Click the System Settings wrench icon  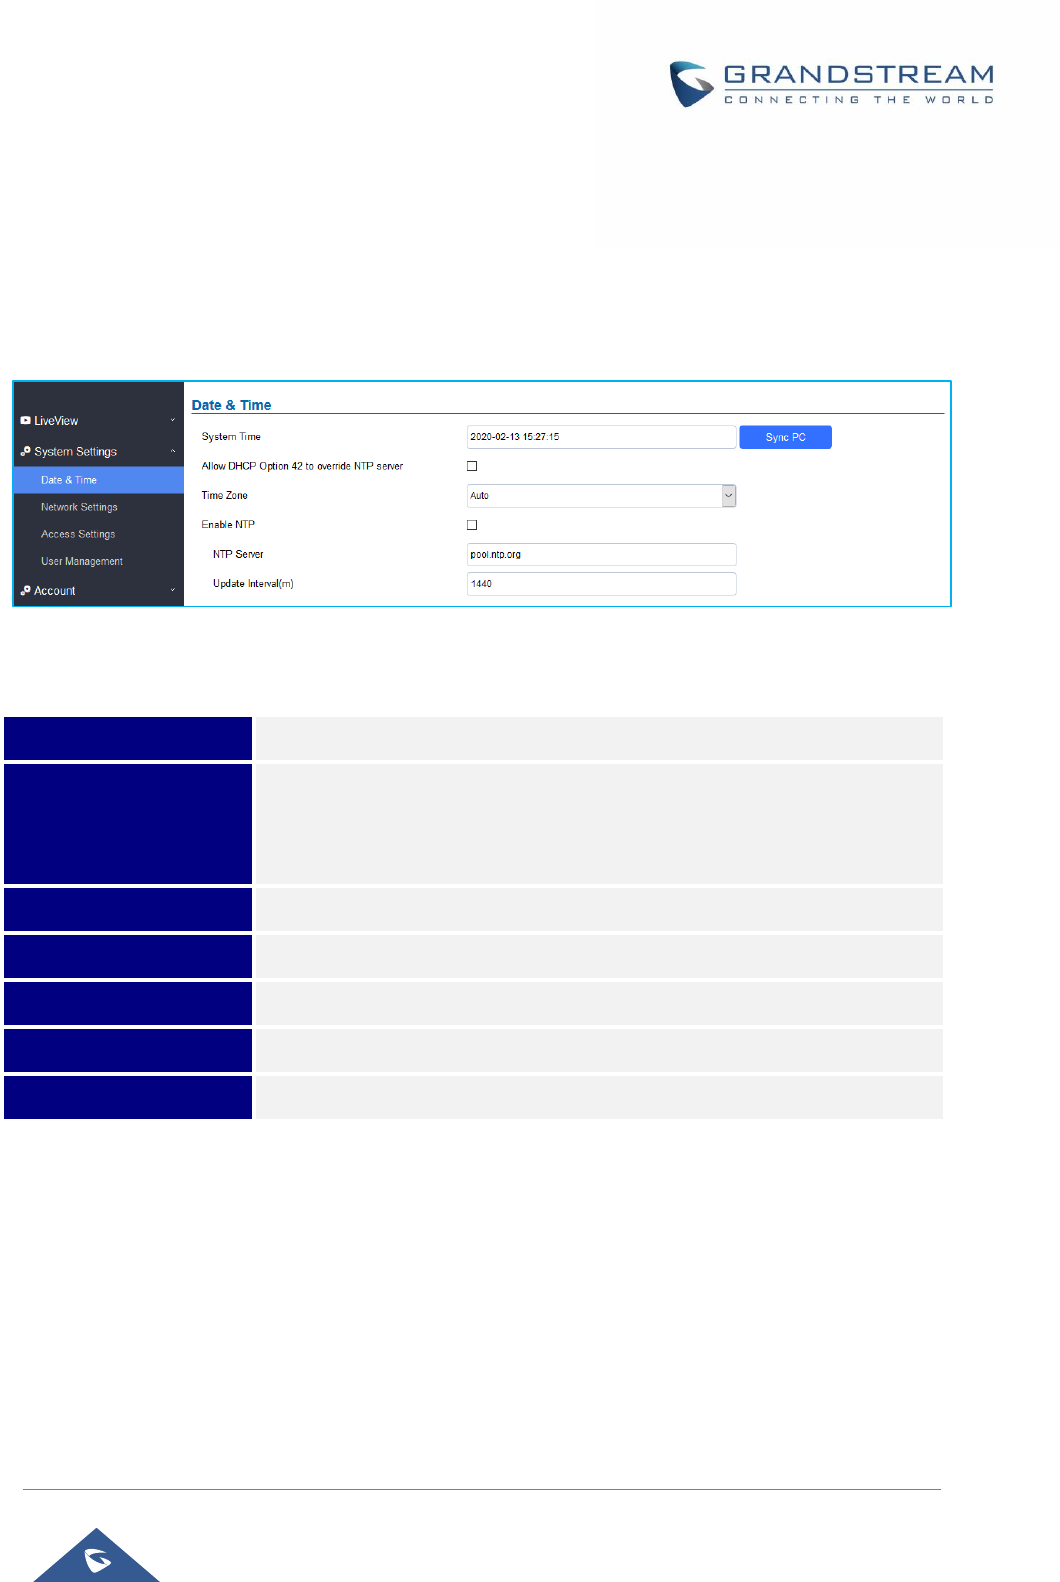pyautogui.click(x=25, y=451)
